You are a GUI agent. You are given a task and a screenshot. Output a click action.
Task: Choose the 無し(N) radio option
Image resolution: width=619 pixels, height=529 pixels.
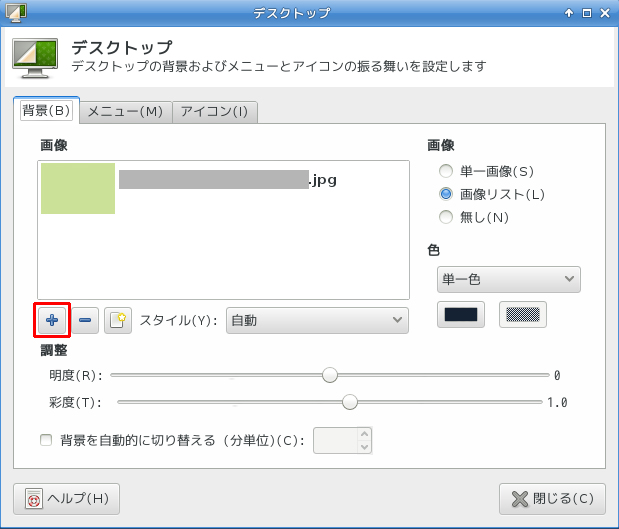click(447, 216)
